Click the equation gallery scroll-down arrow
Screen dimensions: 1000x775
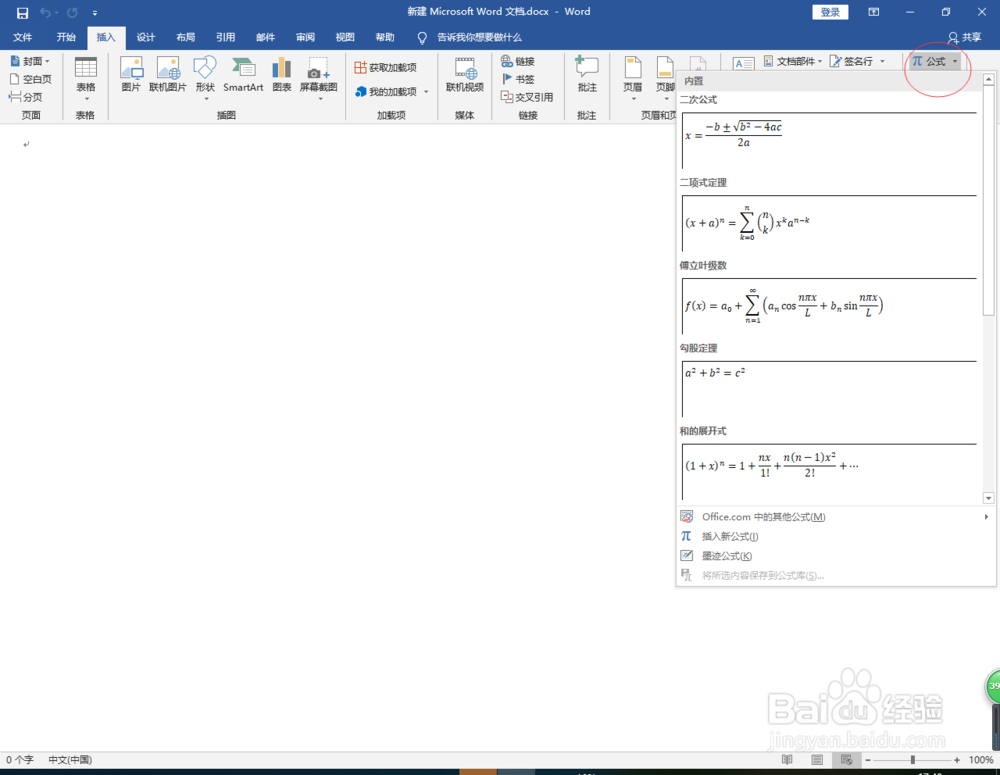click(989, 498)
